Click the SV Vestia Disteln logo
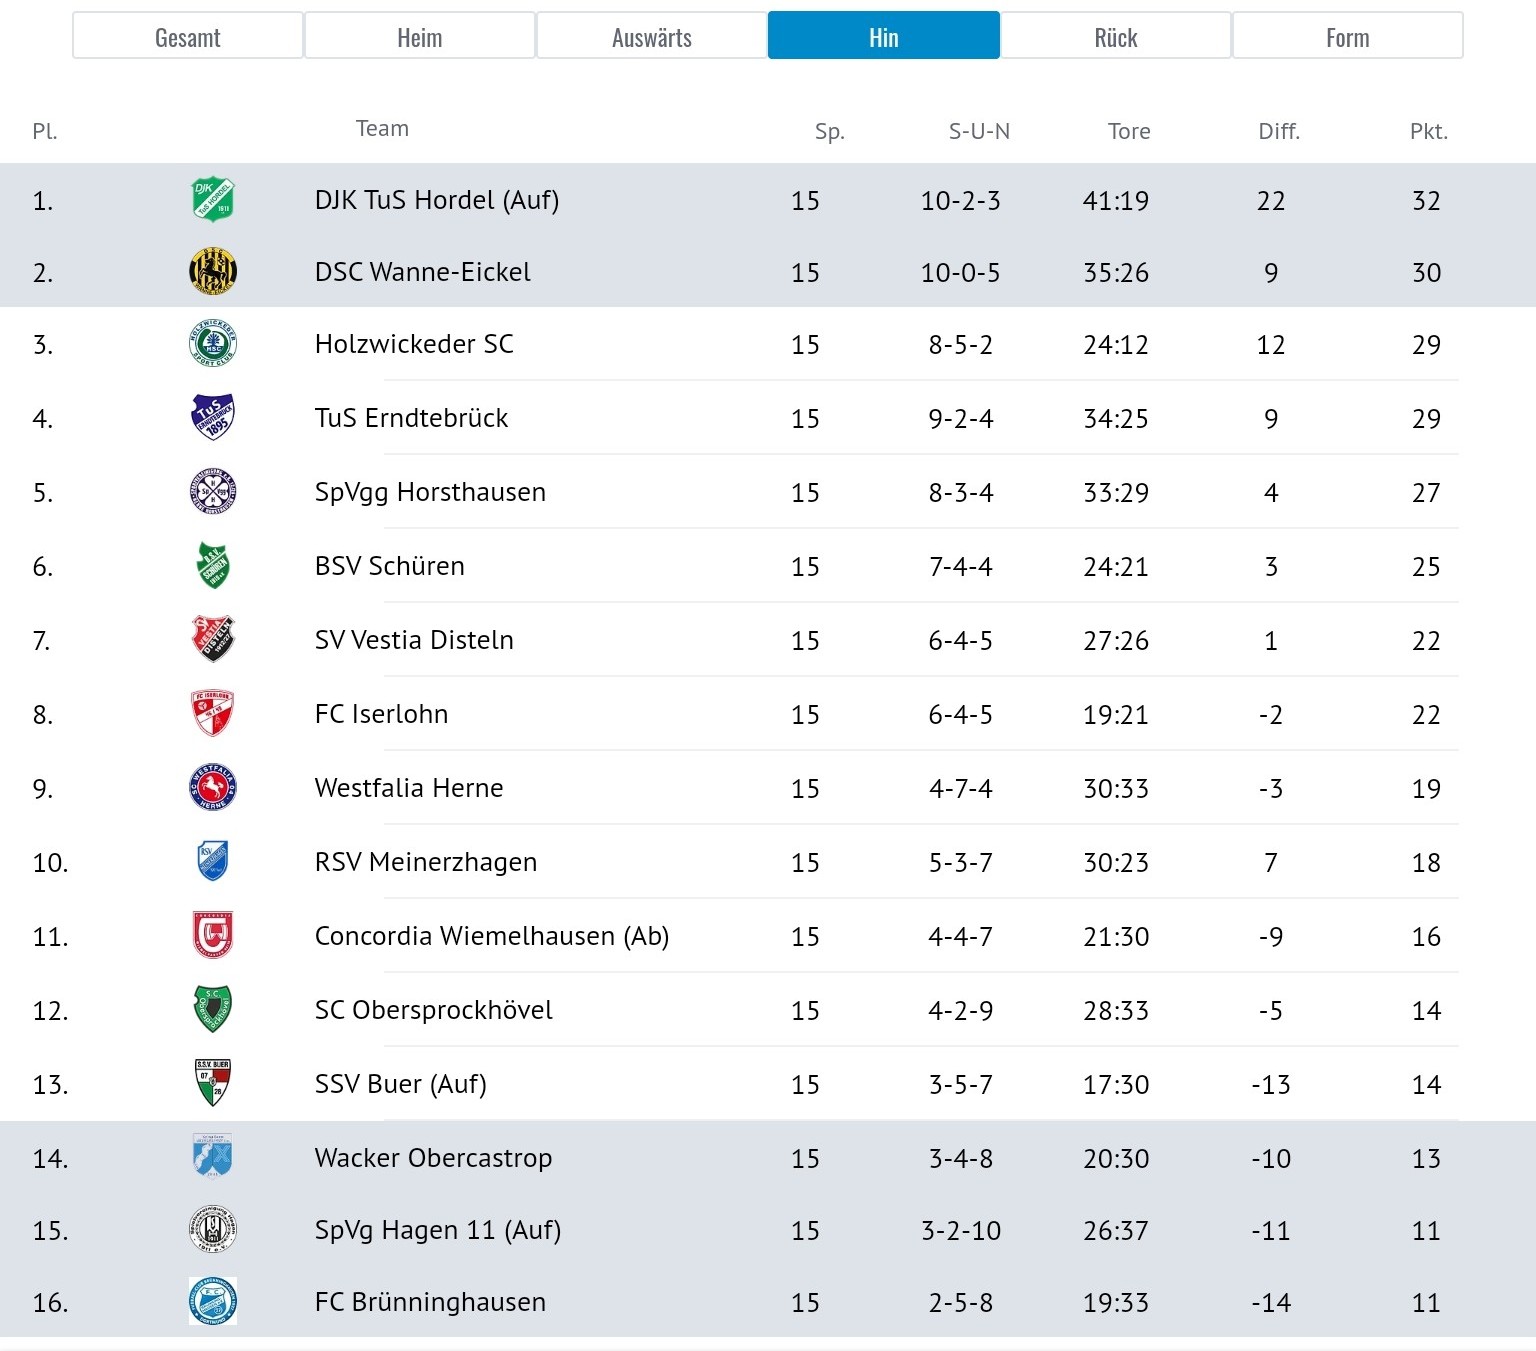This screenshot has height=1351, width=1536. [x=213, y=640]
